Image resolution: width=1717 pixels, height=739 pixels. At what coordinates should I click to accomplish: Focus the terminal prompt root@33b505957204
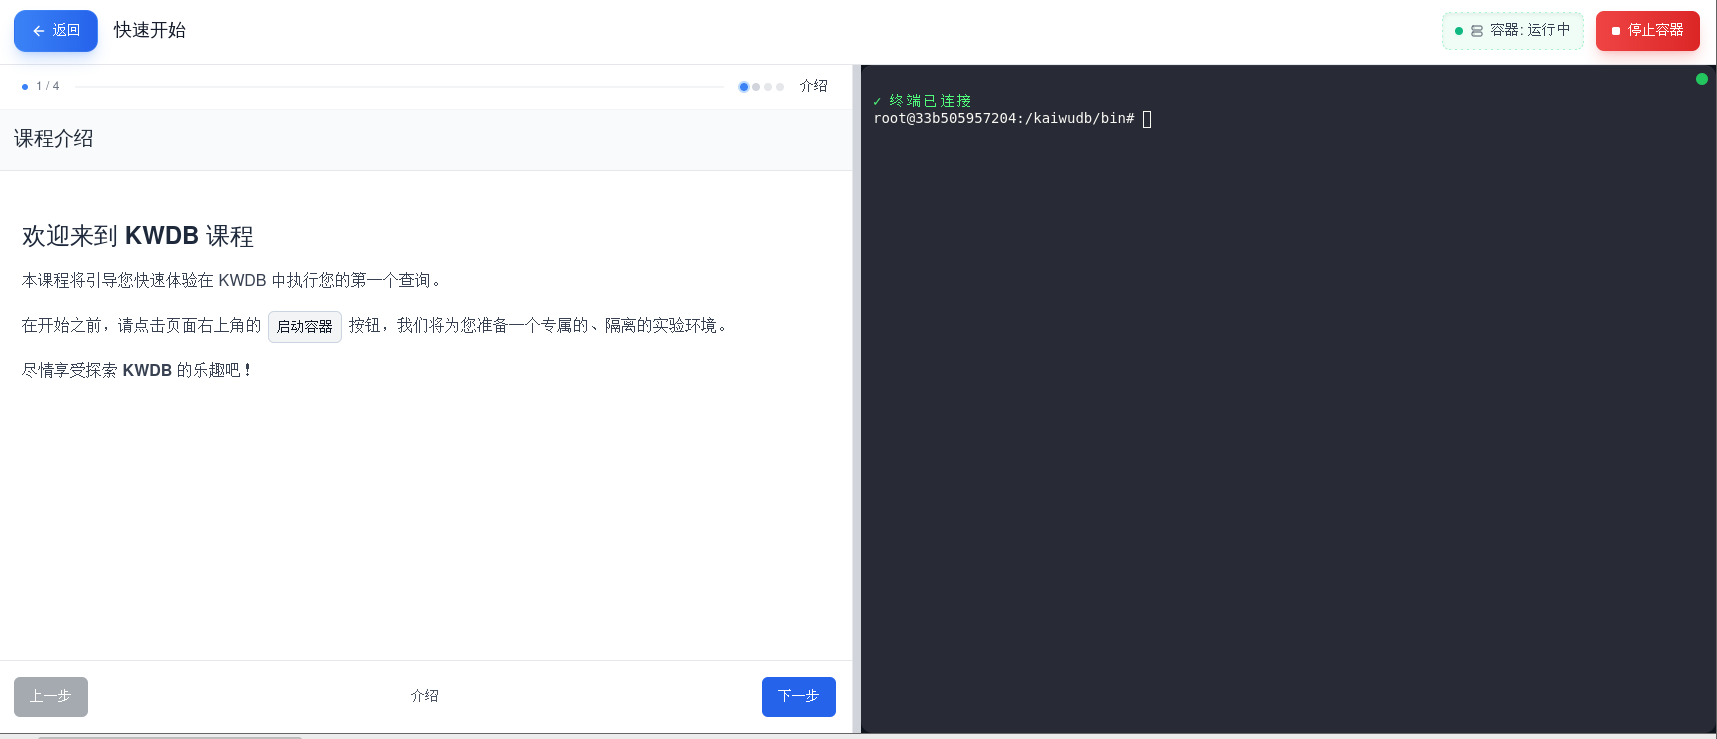[1004, 119]
